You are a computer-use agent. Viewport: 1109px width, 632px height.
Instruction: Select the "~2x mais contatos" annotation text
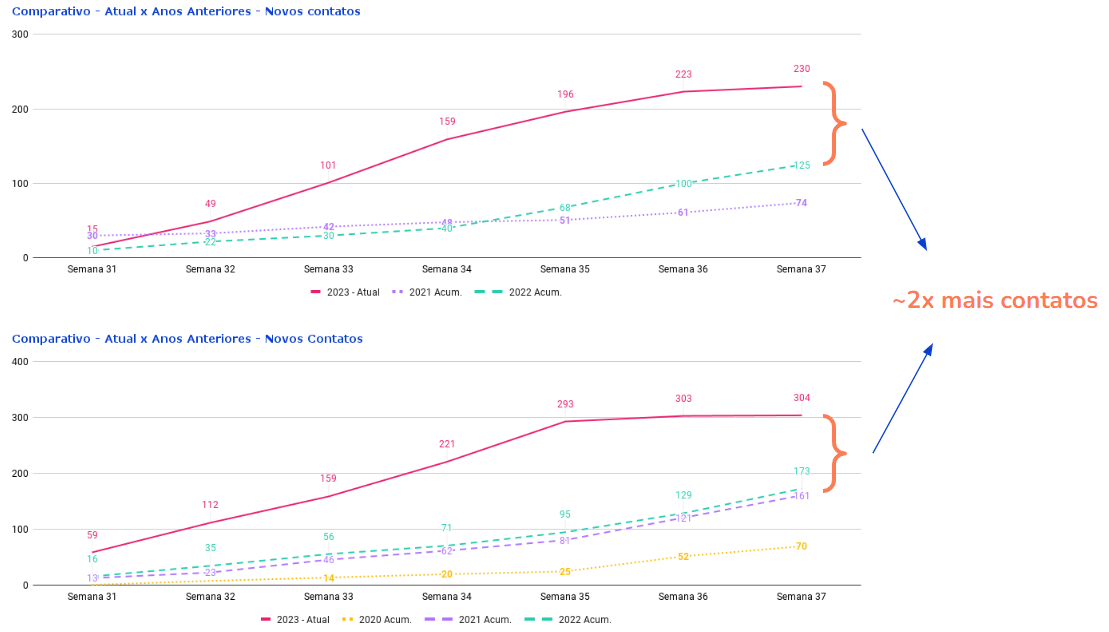tap(994, 301)
